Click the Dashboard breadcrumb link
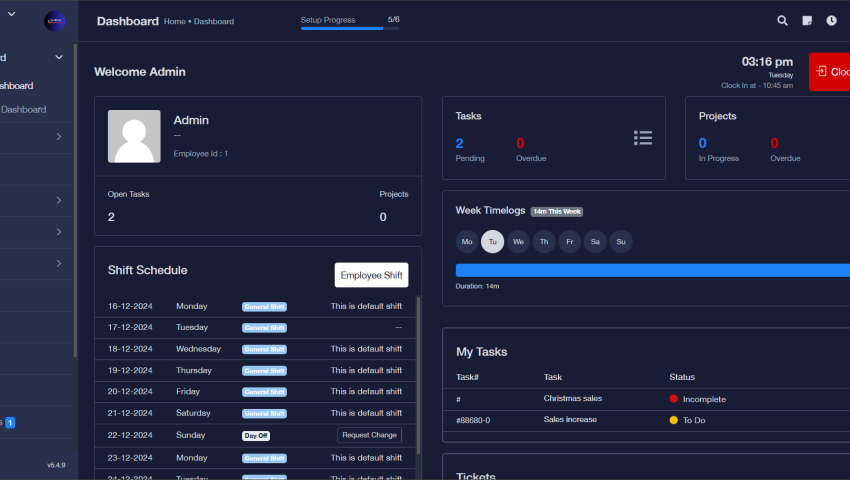Screen dimensions: 850x480 [x=214, y=22]
